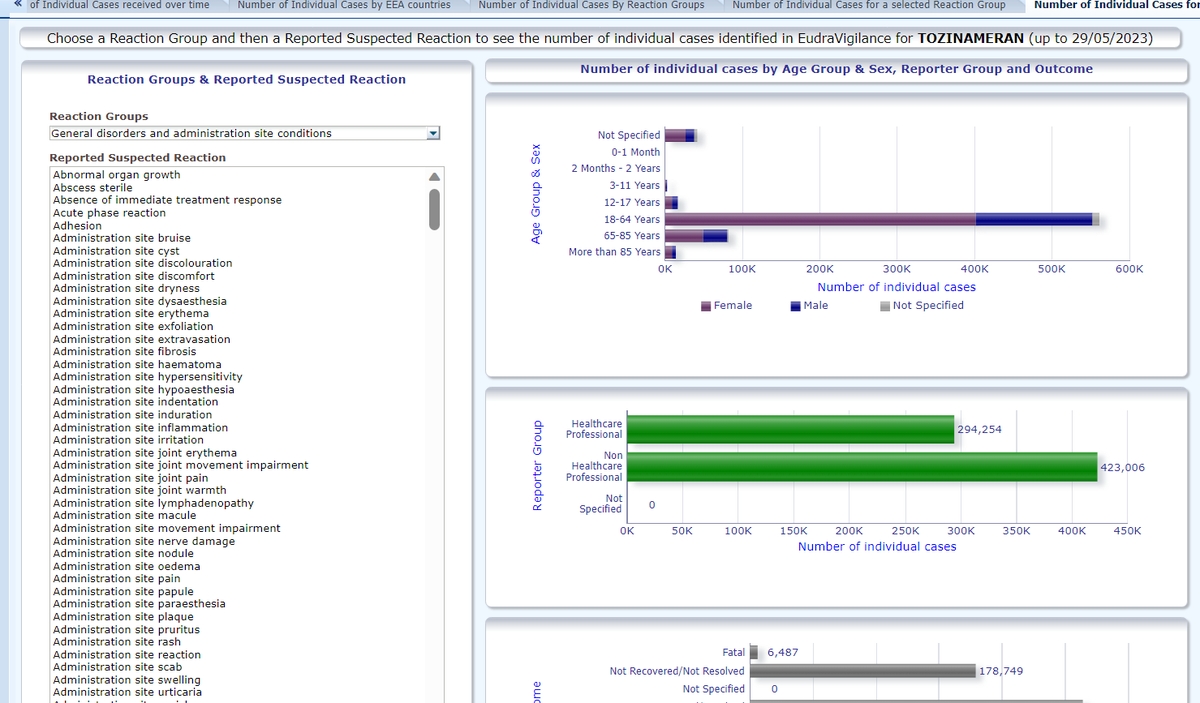Screen dimensions: 1200x703
Task: Select Administration site erythema entry
Action: coord(130,314)
